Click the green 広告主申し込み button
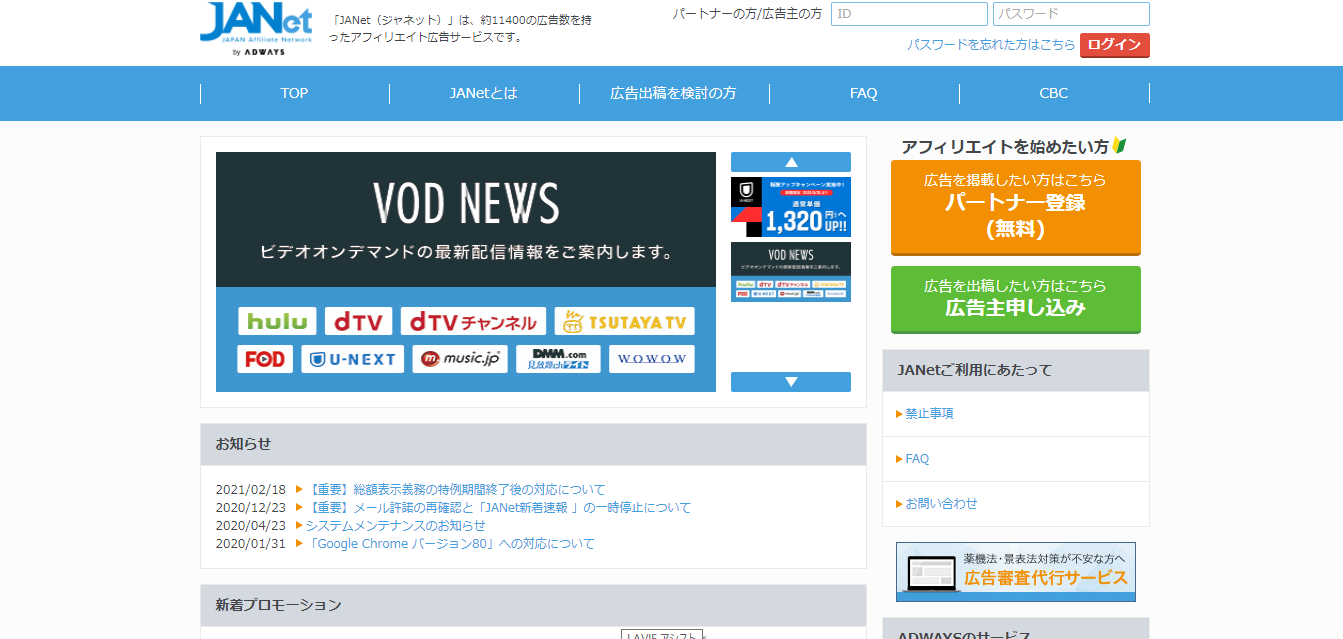 [1016, 299]
